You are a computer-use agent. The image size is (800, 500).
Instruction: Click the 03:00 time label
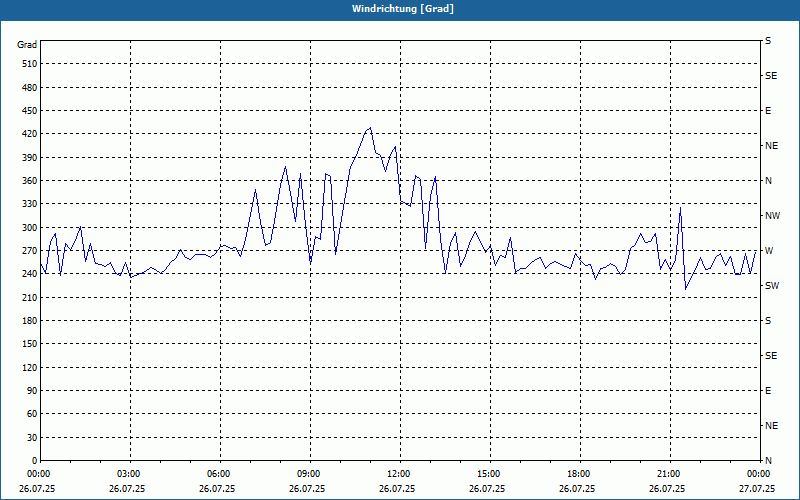[129, 474]
